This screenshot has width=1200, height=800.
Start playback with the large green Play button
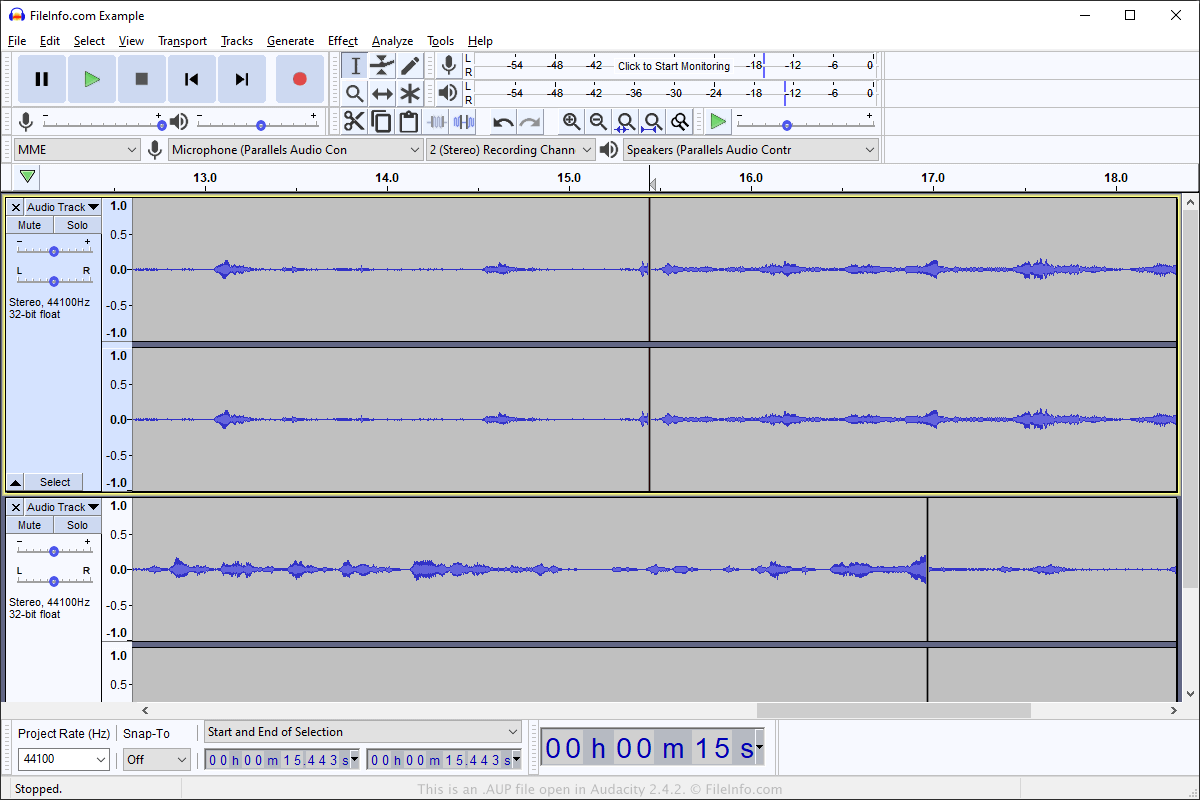tap(92, 79)
